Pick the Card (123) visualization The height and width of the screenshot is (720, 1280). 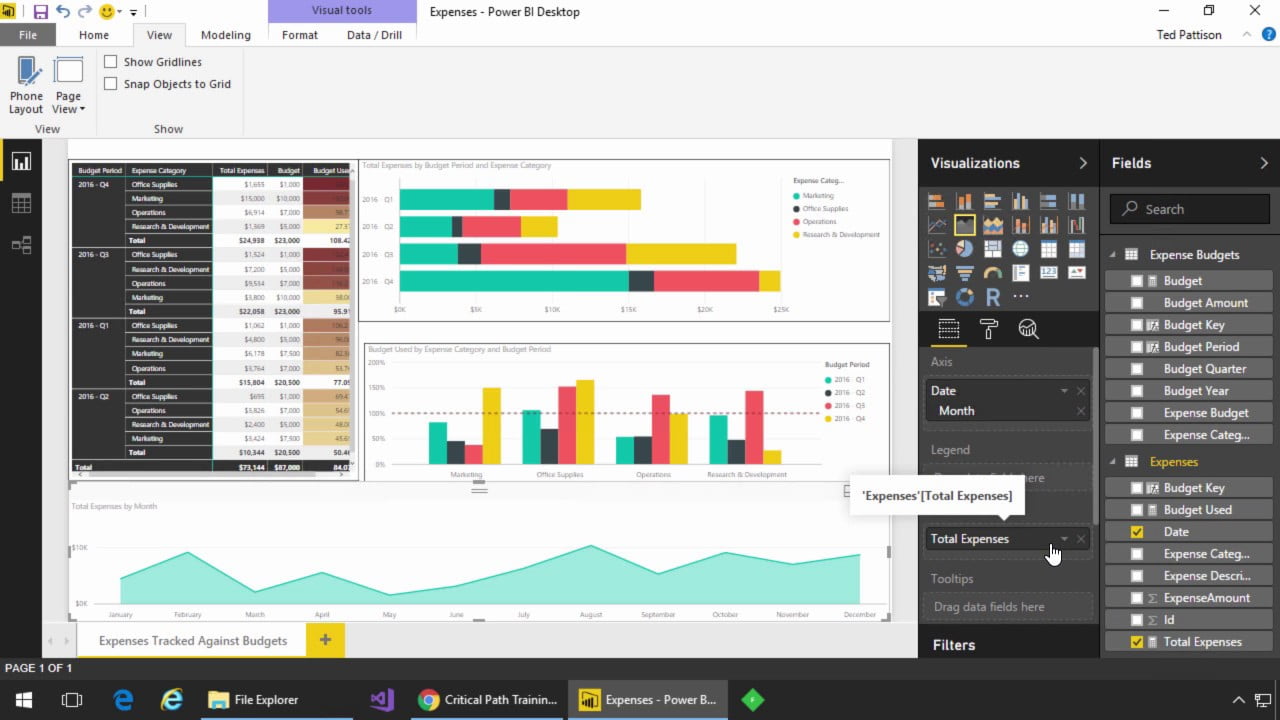point(1049,272)
